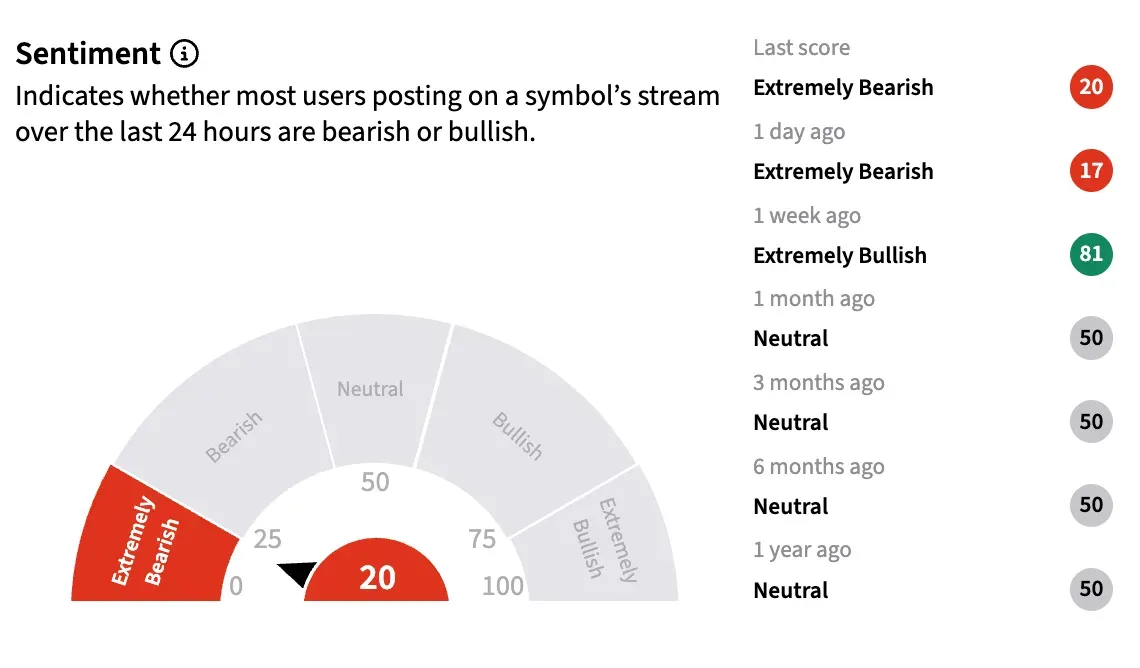Select the Neutral gauge segment

click(x=371, y=388)
